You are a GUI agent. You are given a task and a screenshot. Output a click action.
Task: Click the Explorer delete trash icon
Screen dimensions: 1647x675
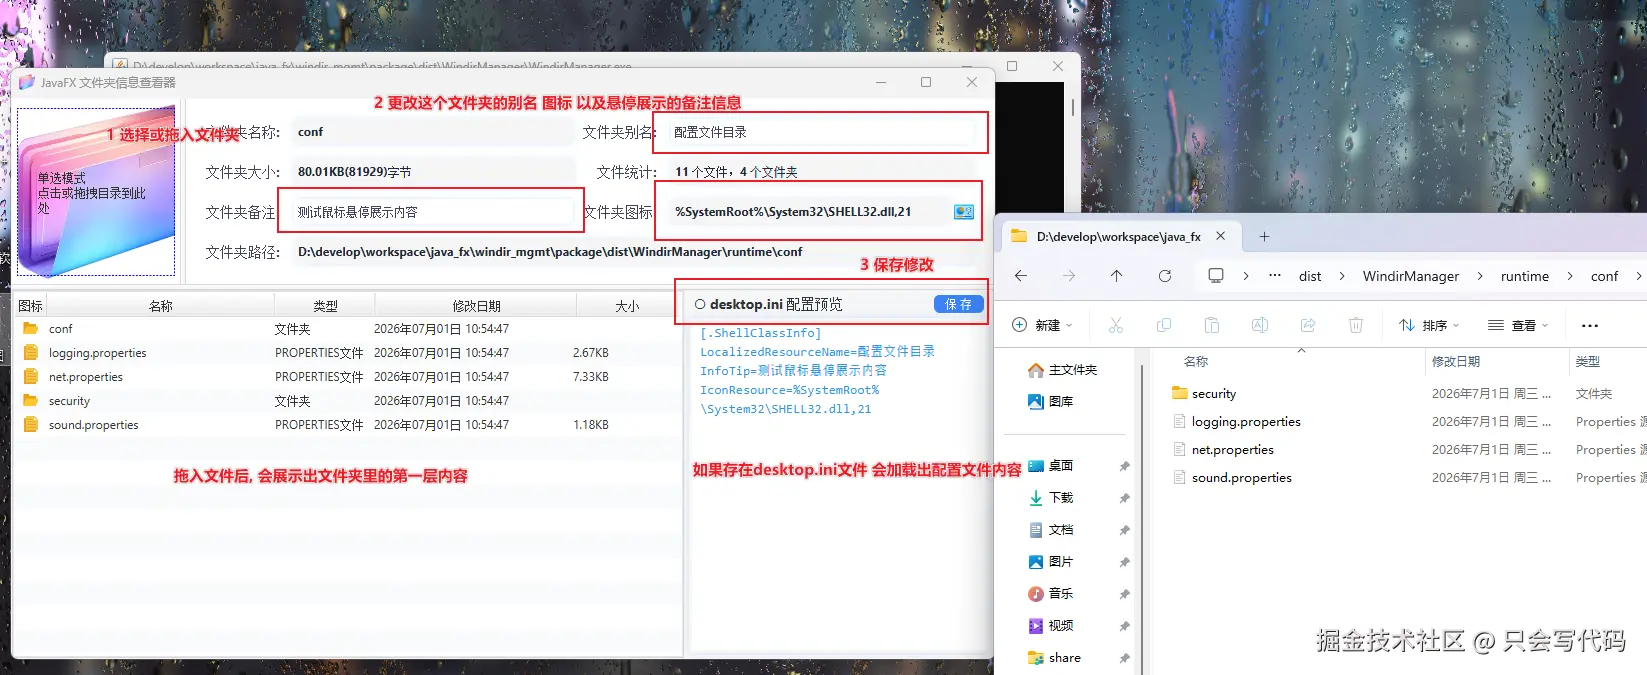click(x=1356, y=325)
